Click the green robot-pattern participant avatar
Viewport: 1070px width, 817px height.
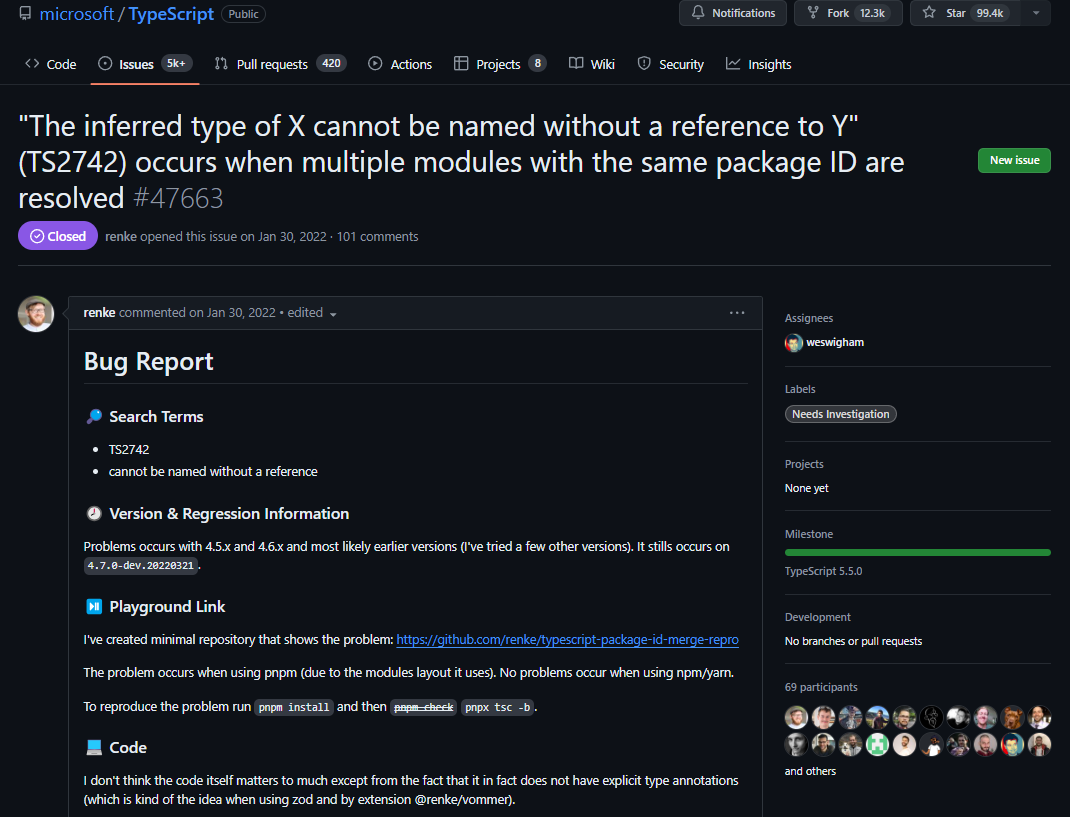point(877,744)
